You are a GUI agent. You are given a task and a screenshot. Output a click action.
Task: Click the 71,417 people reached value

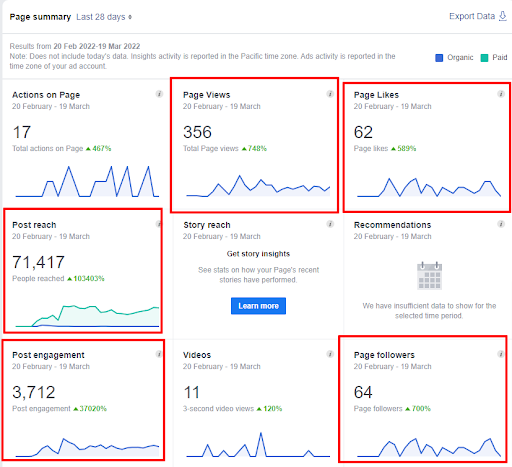pos(38,262)
